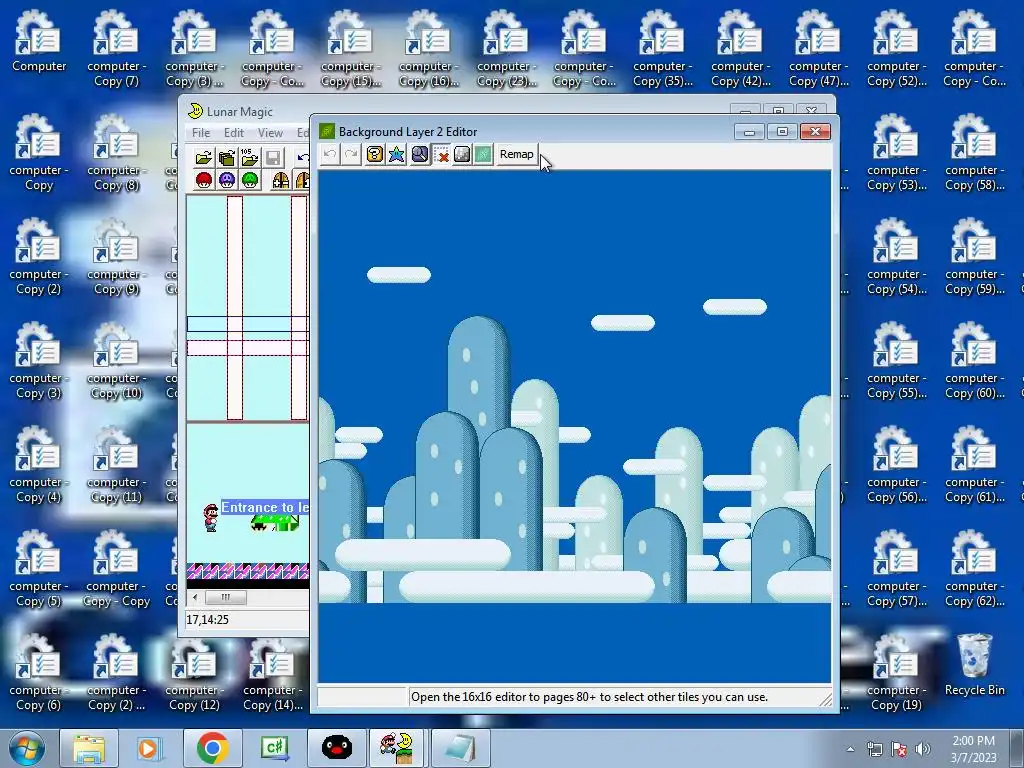This screenshot has height=768, width=1024.
Task: Click the save floppy disk icon
Action: coord(273,157)
